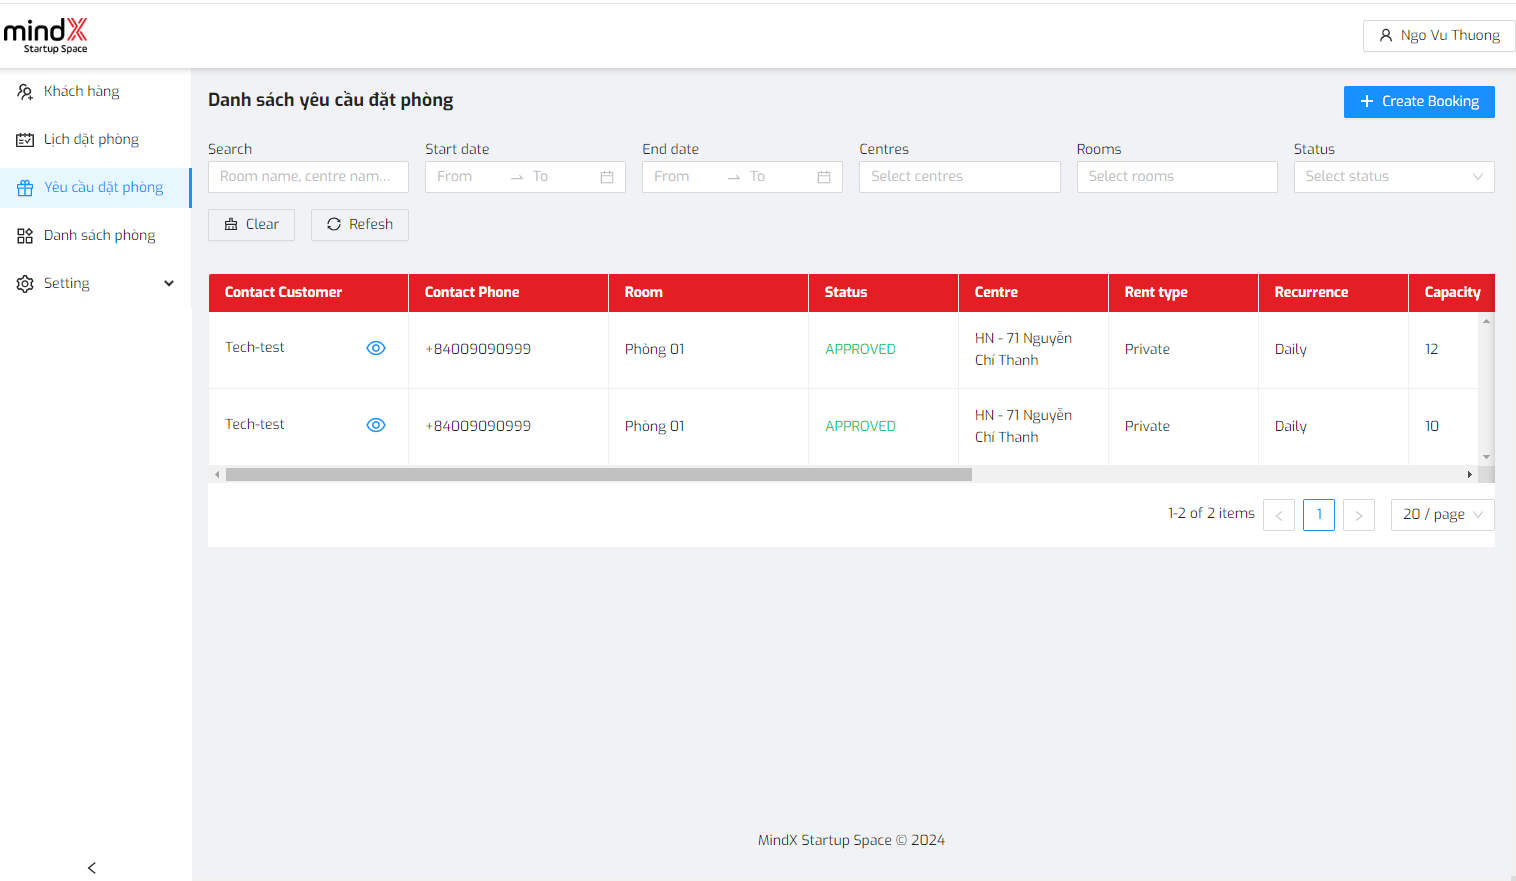Go to the previous page arrow
Viewport: 1516px width, 881px height.
(x=1278, y=515)
